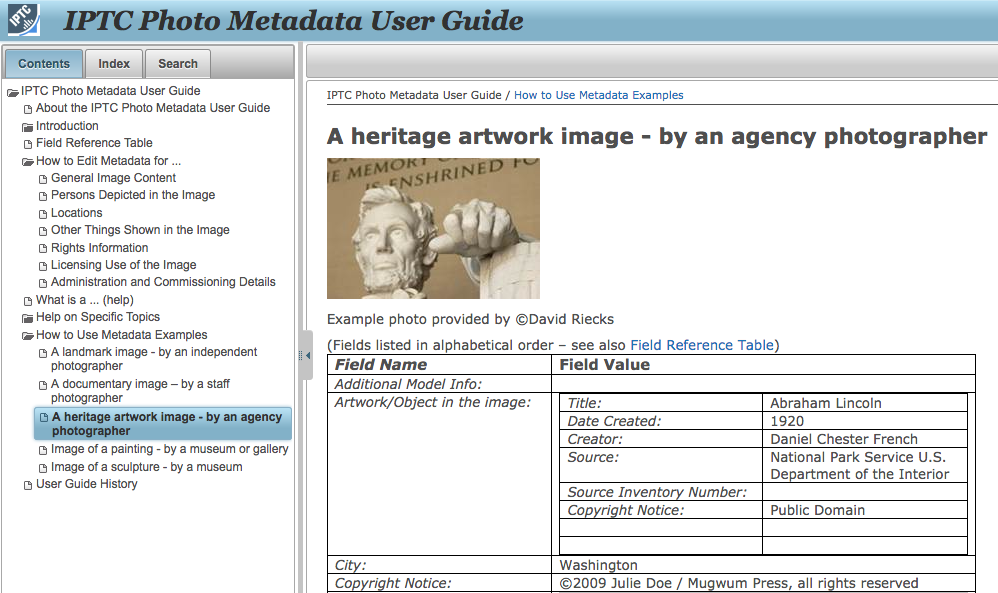Click the folder icon next to Help on Specific Topics
998x593 pixels.
[28, 317]
